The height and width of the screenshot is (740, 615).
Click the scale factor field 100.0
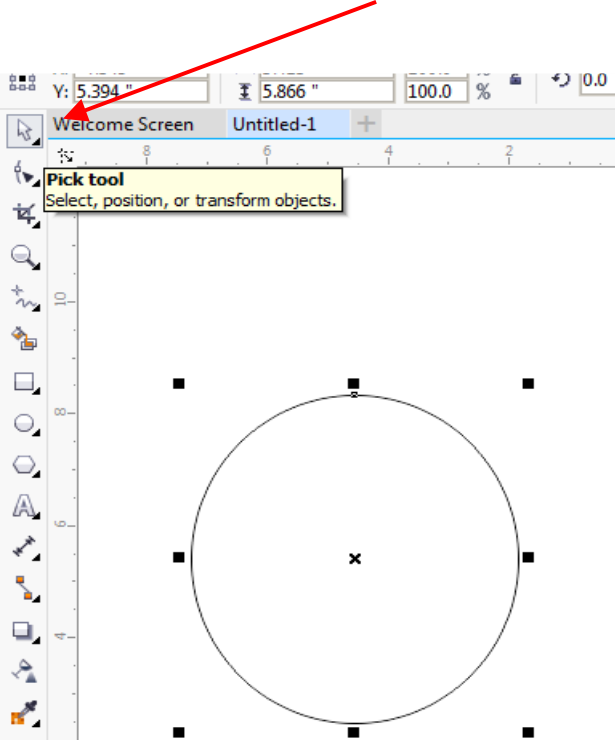tap(436, 92)
